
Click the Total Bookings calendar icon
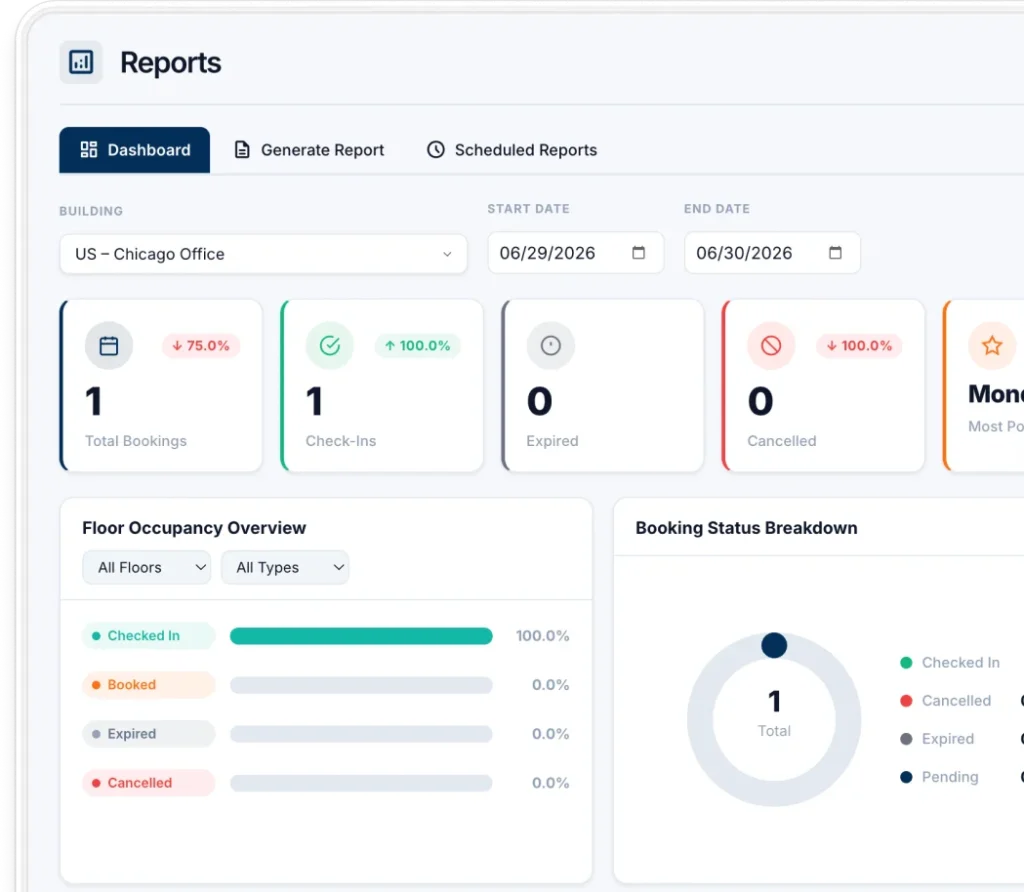[x=109, y=345]
